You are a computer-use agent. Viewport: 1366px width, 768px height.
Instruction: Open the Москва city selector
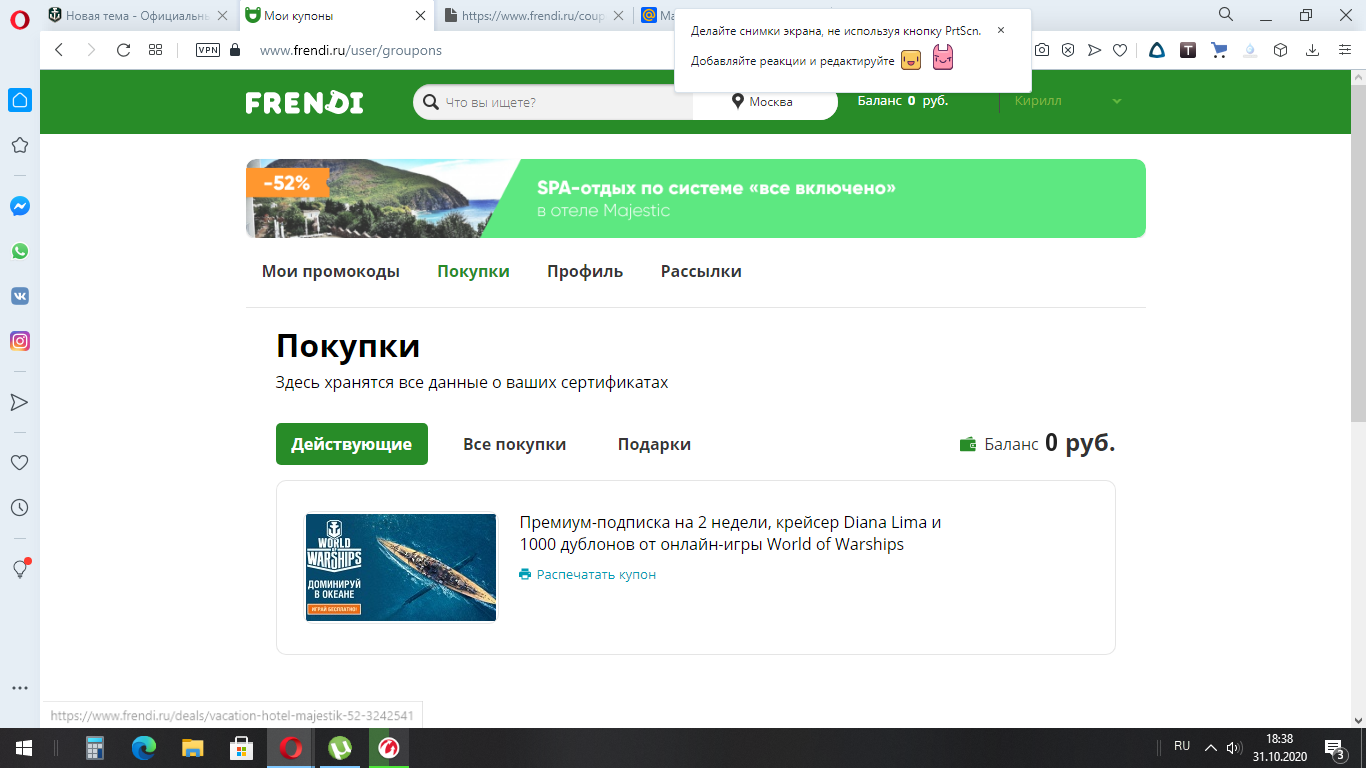point(763,102)
